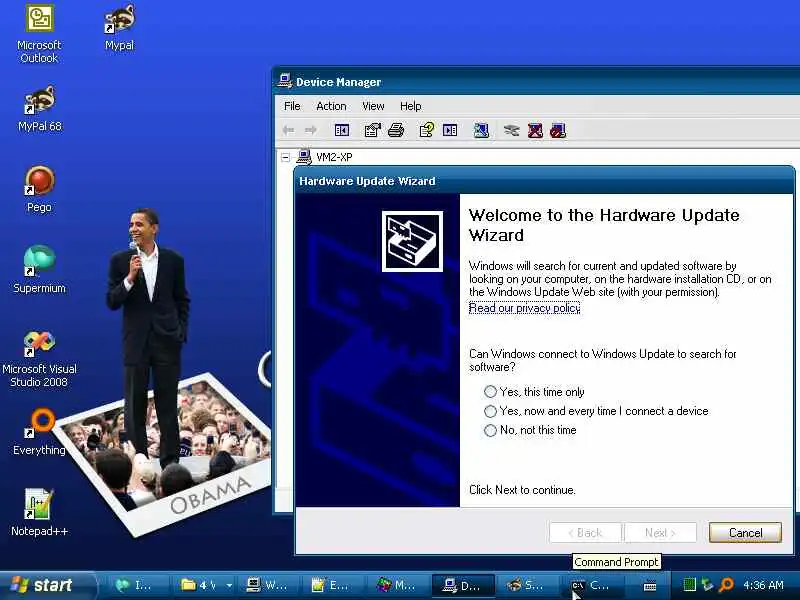Image resolution: width=800 pixels, height=600 pixels.
Task: Select the Notepad++ desktop shortcut
Action: pos(39,513)
